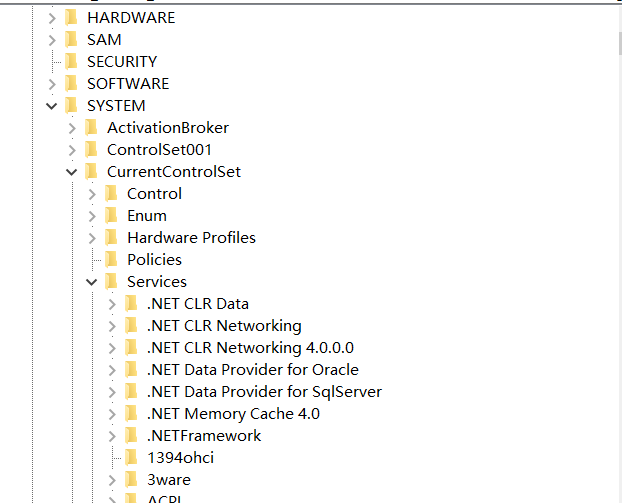Click the .NET CLR Data folder icon

coord(131,304)
